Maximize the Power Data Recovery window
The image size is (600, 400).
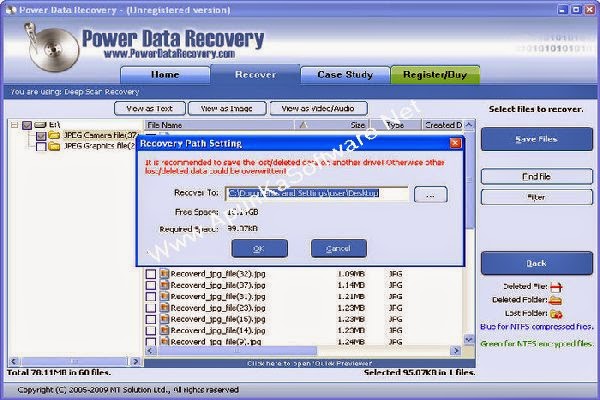576,10
